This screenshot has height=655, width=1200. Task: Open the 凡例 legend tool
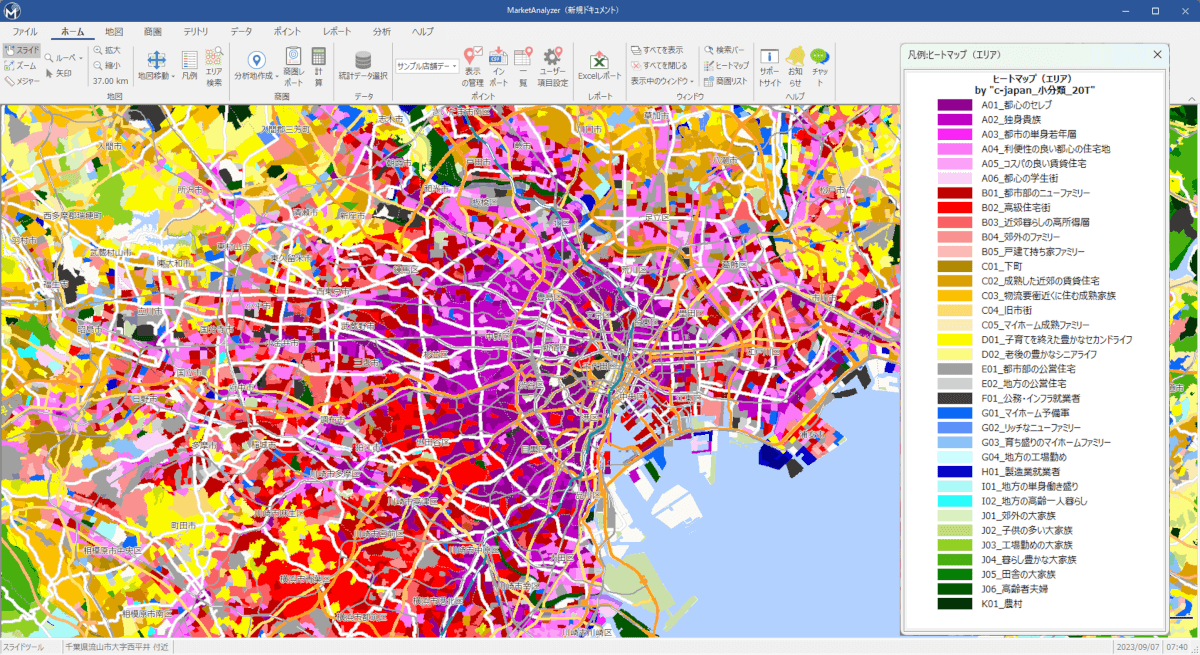[x=190, y=67]
